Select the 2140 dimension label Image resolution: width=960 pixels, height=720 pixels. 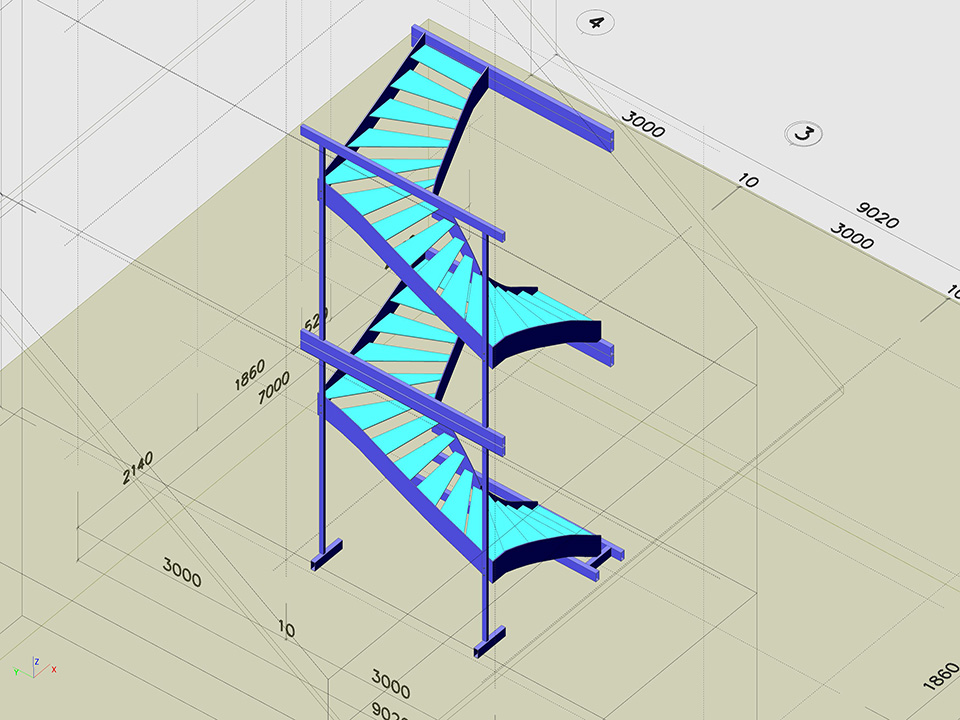pos(138,467)
